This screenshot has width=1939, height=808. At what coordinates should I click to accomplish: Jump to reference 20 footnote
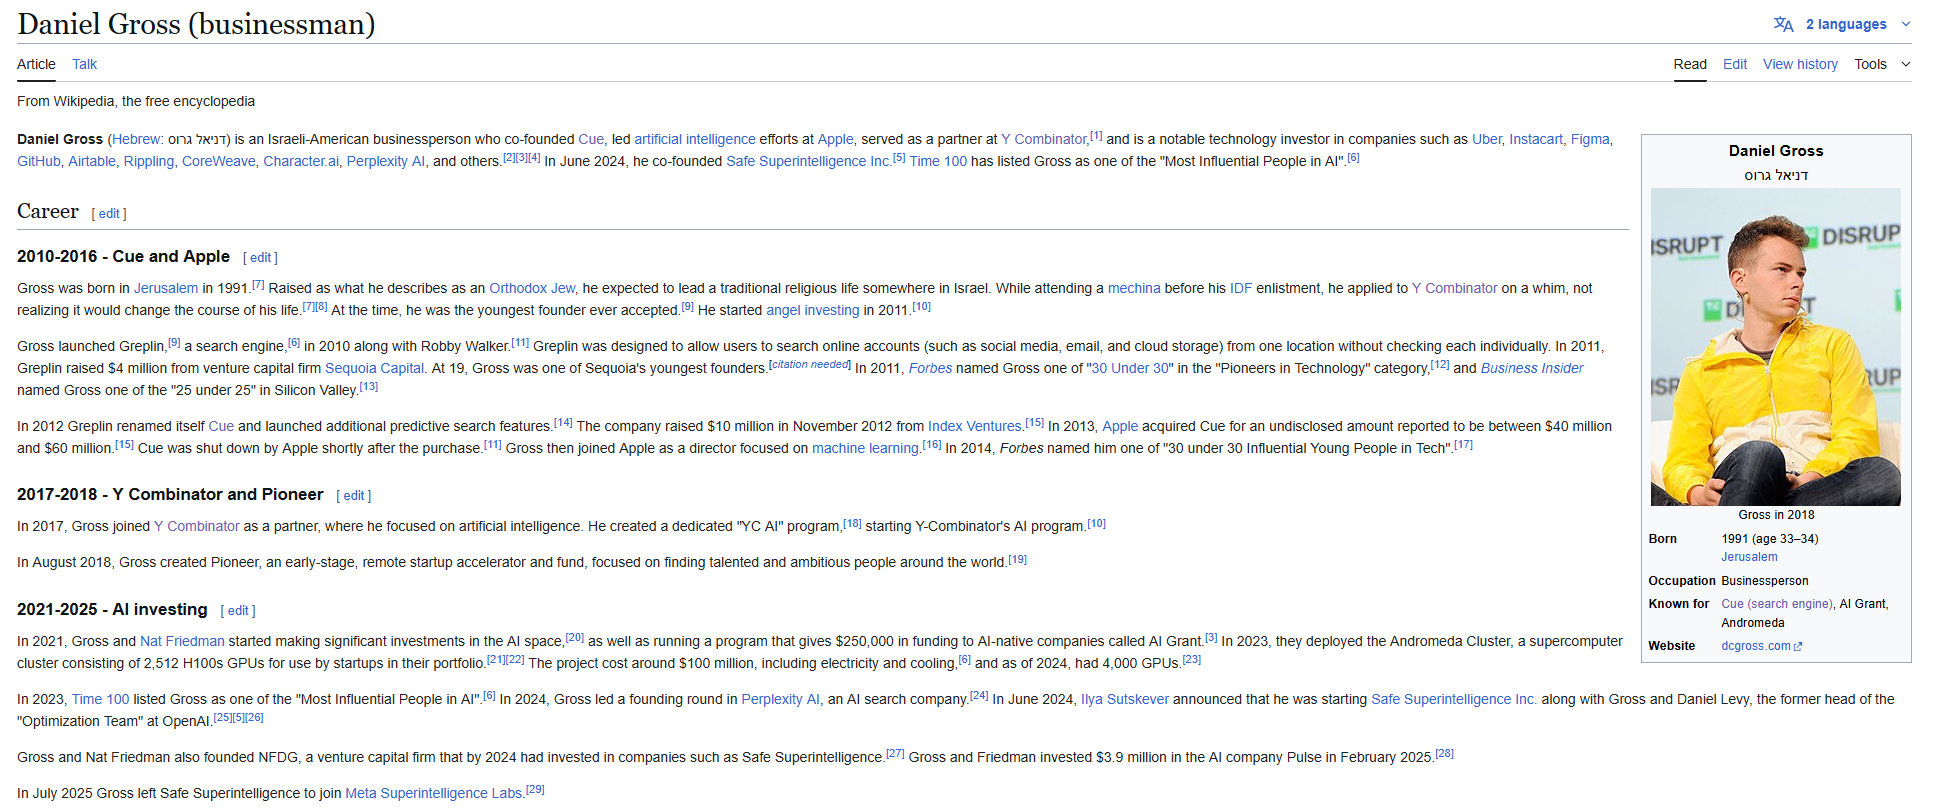click(x=575, y=638)
